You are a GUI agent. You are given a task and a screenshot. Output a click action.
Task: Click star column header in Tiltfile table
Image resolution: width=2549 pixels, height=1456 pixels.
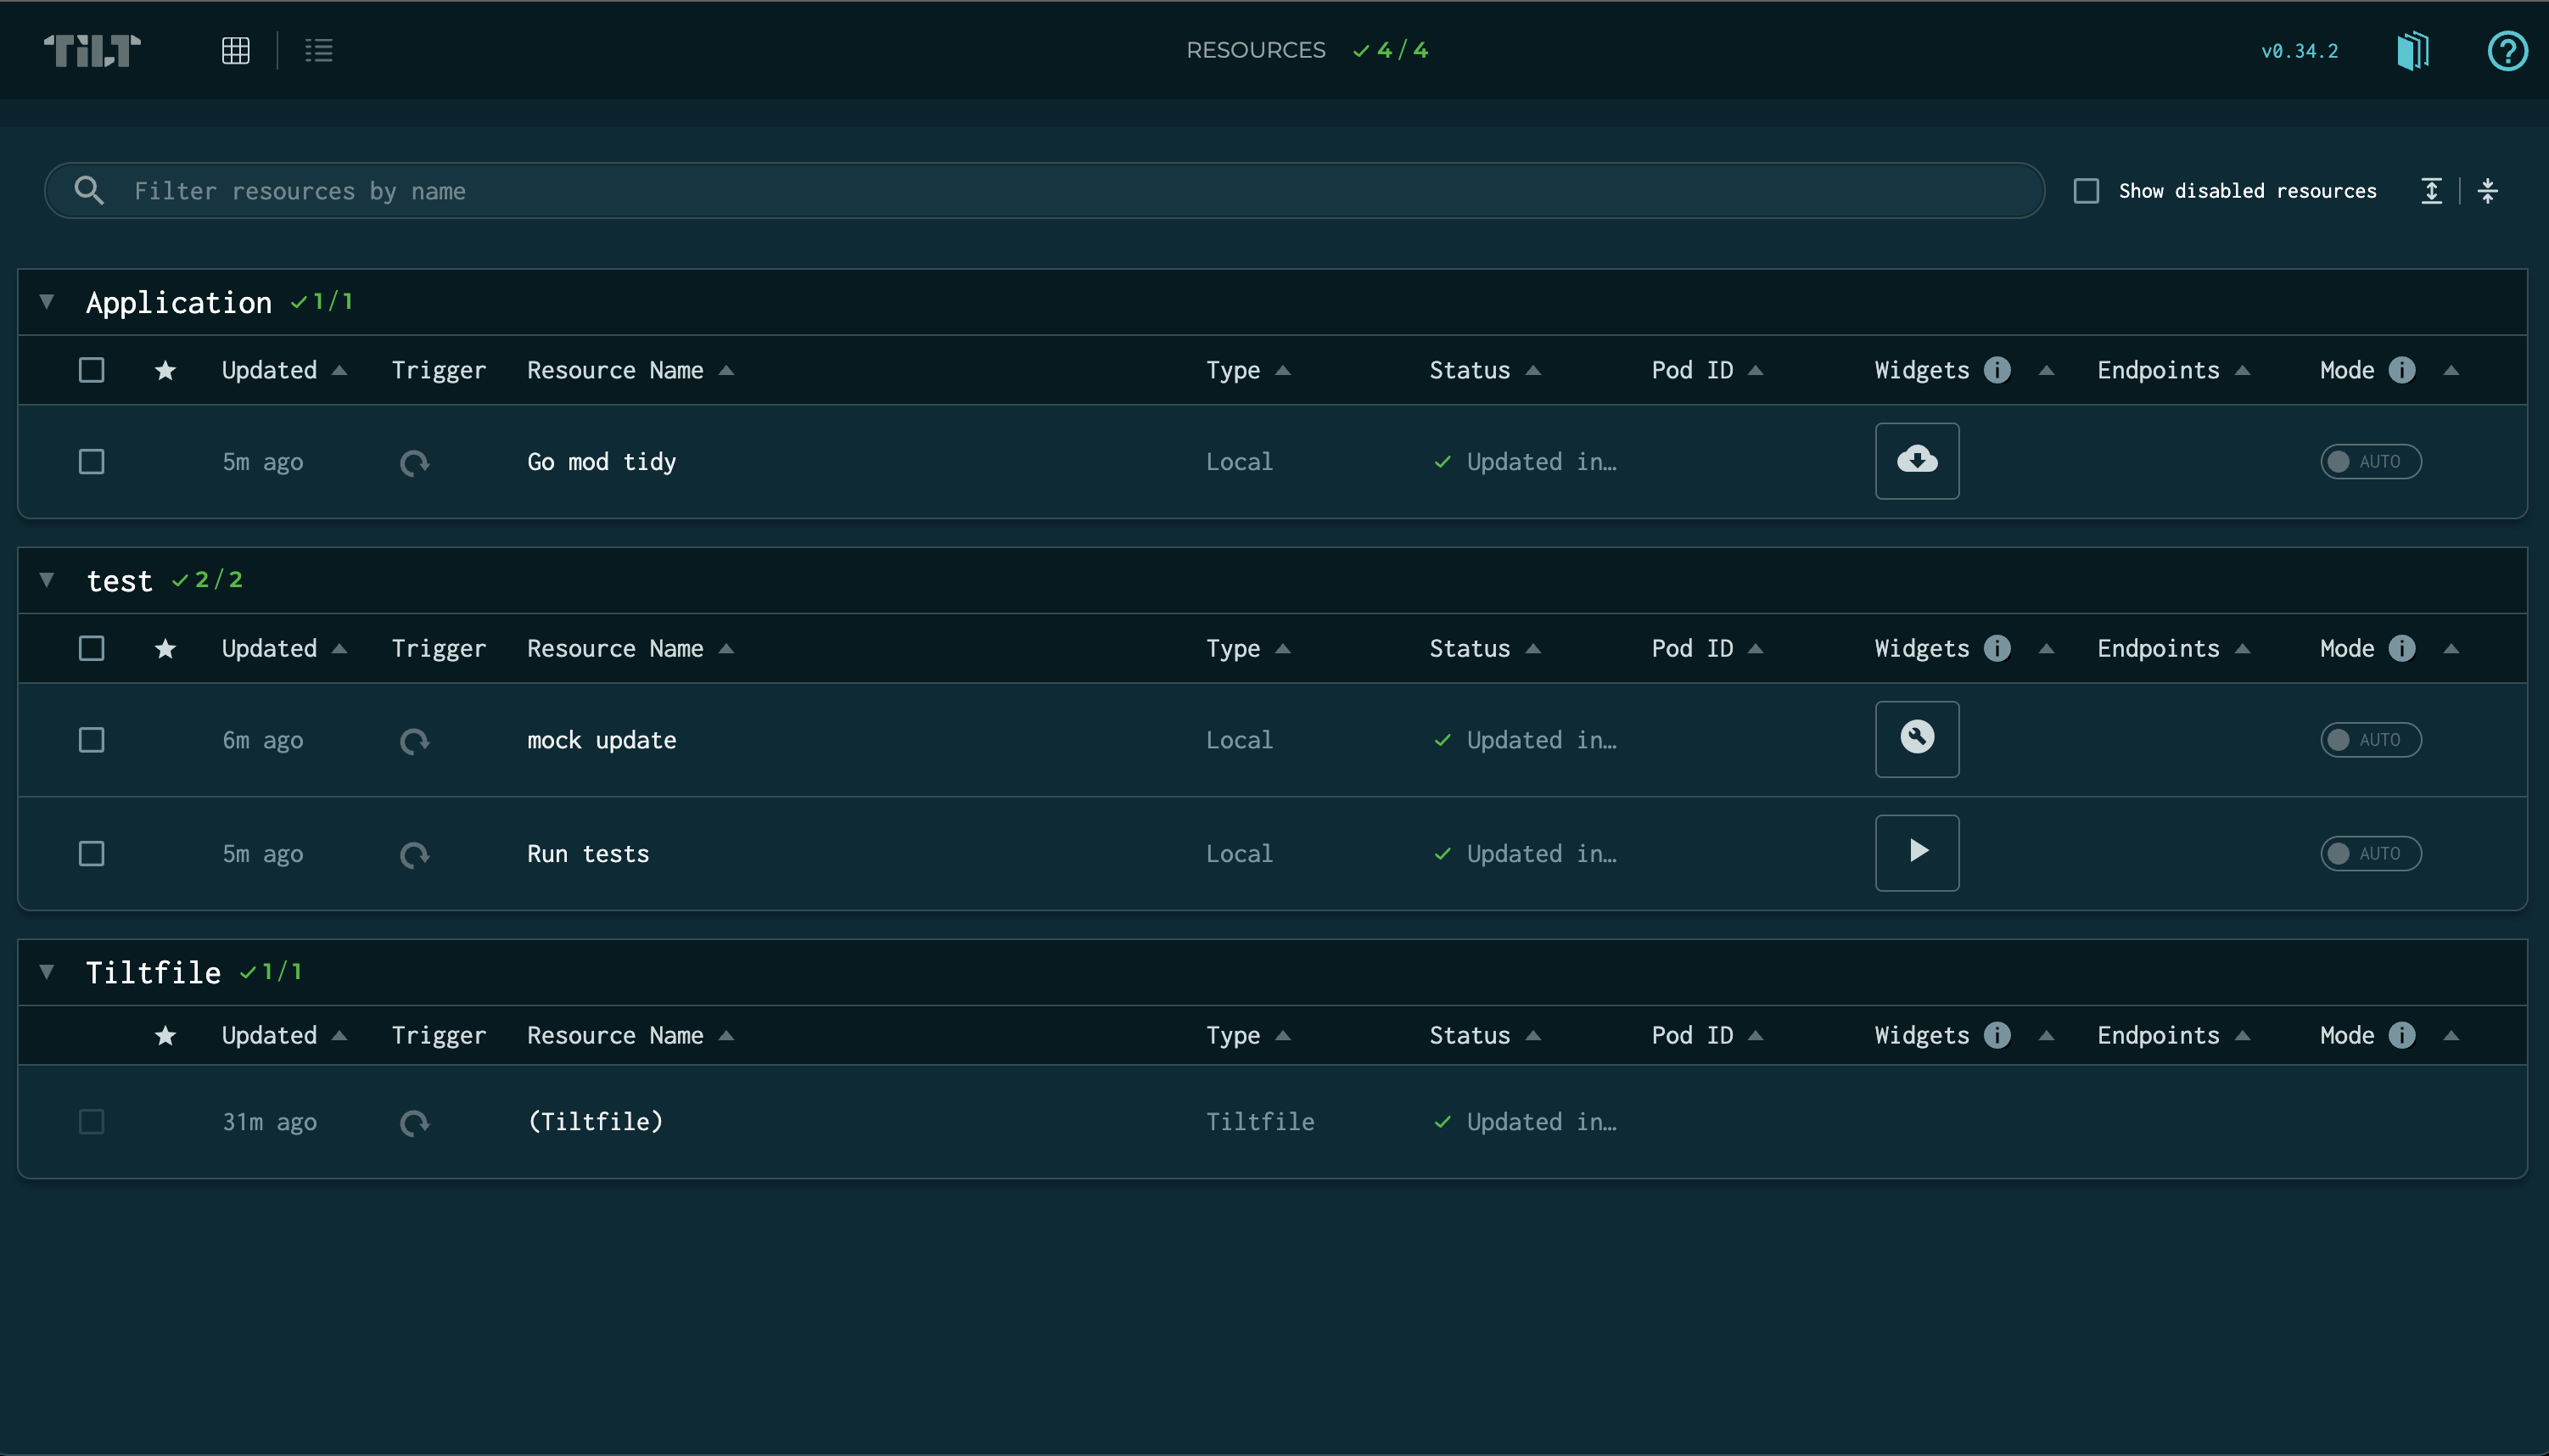pyautogui.click(x=165, y=1035)
